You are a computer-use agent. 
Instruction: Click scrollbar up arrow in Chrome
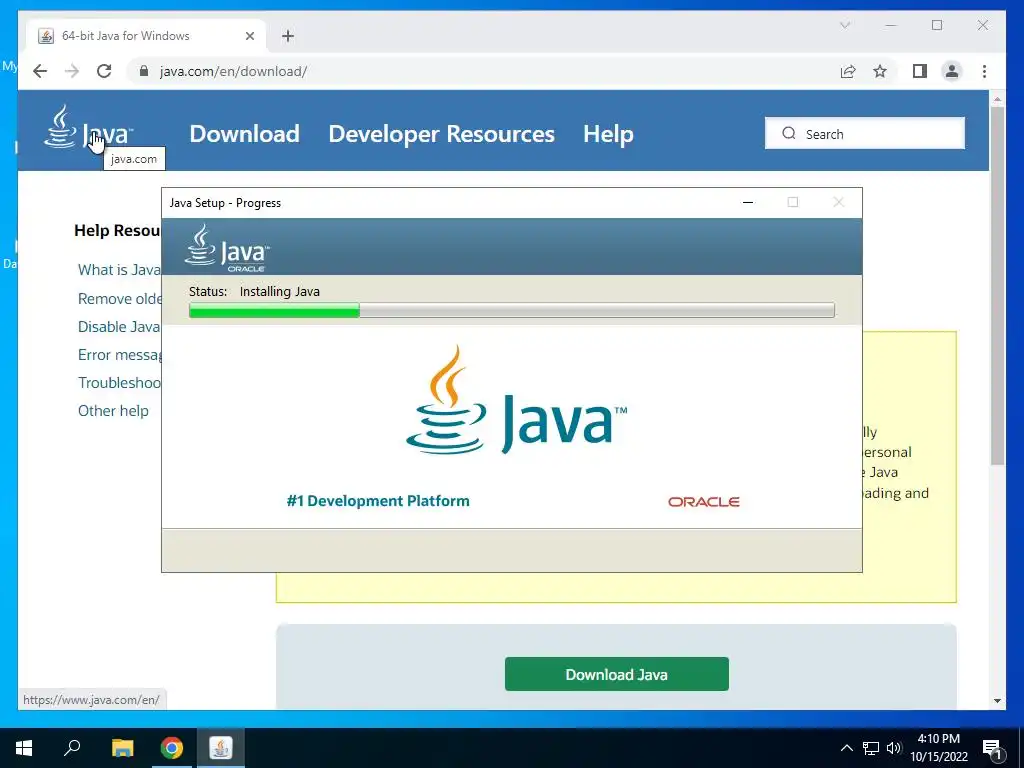pos(997,99)
